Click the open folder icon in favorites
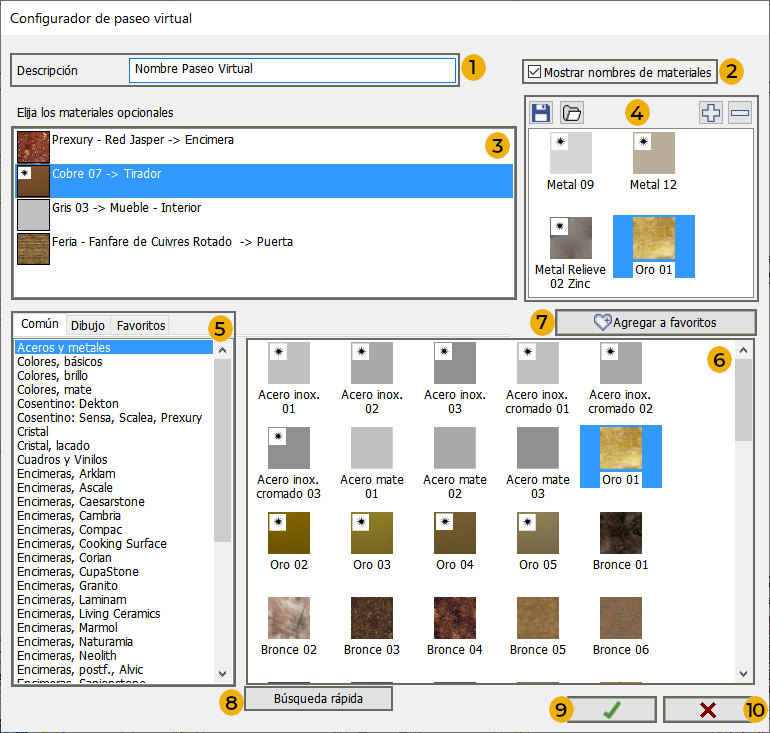The image size is (770, 733). tap(571, 113)
